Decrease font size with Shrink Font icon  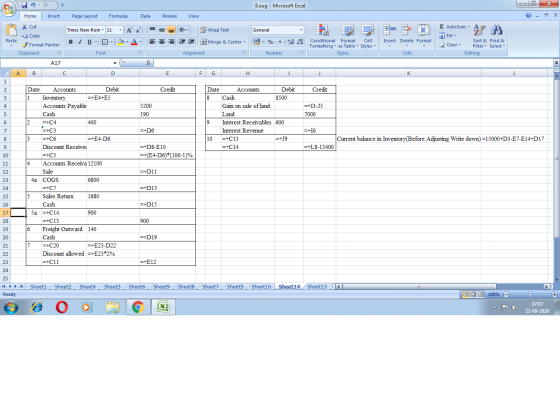(138, 30)
